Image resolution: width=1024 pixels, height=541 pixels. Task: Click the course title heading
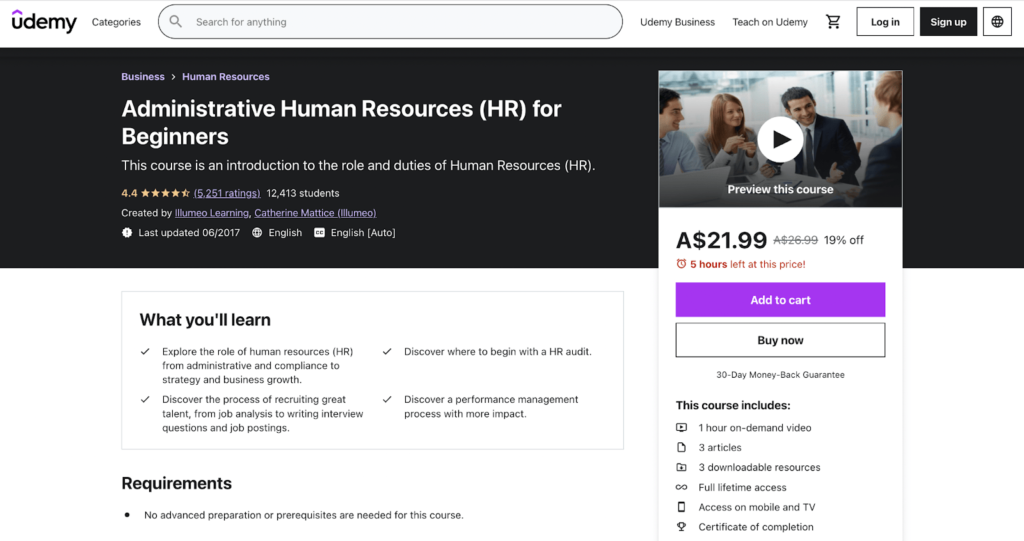[342, 122]
